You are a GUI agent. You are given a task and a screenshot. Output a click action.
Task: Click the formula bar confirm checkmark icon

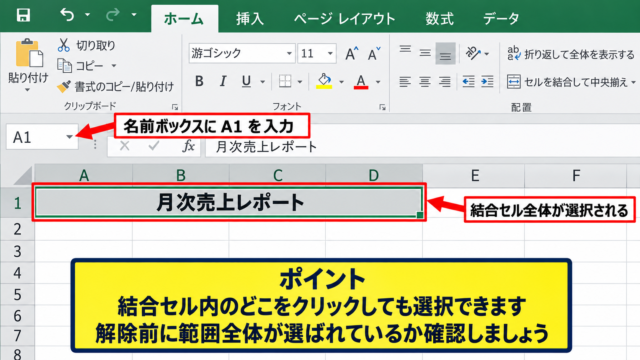[153, 146]
